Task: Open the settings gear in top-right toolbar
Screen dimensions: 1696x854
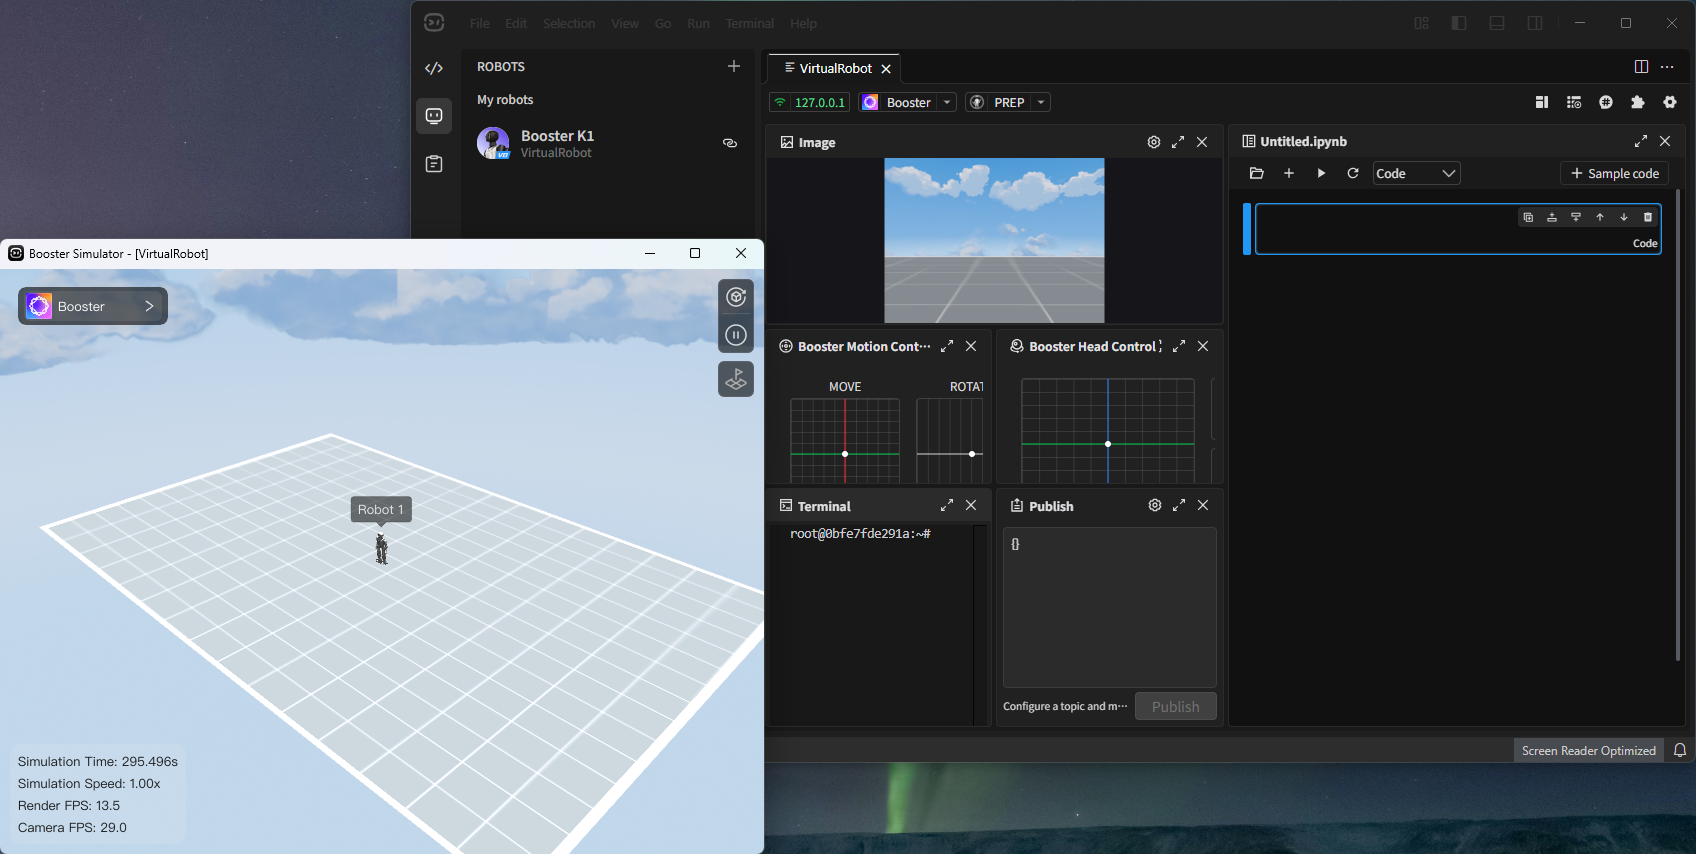Action: (1670, 102)
